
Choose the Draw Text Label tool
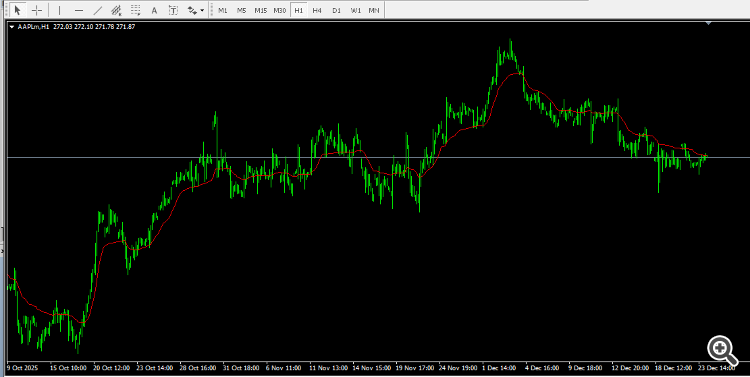pos(173,10)
